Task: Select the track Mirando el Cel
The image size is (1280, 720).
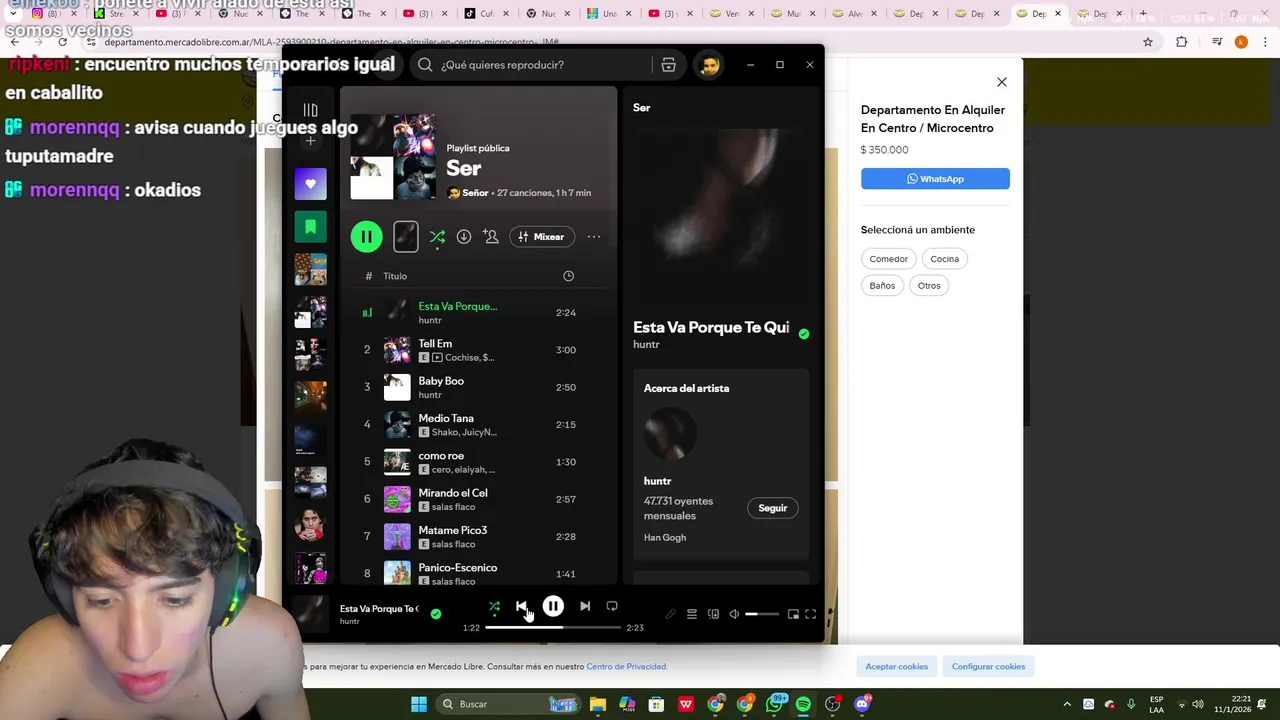Action: click(x=480, y=499)
